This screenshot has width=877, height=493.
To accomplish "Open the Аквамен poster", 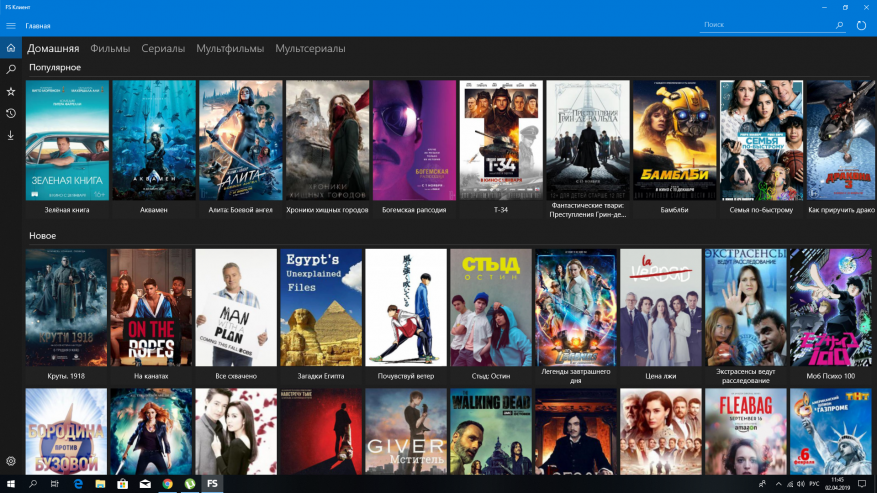I will pos(154,140).
